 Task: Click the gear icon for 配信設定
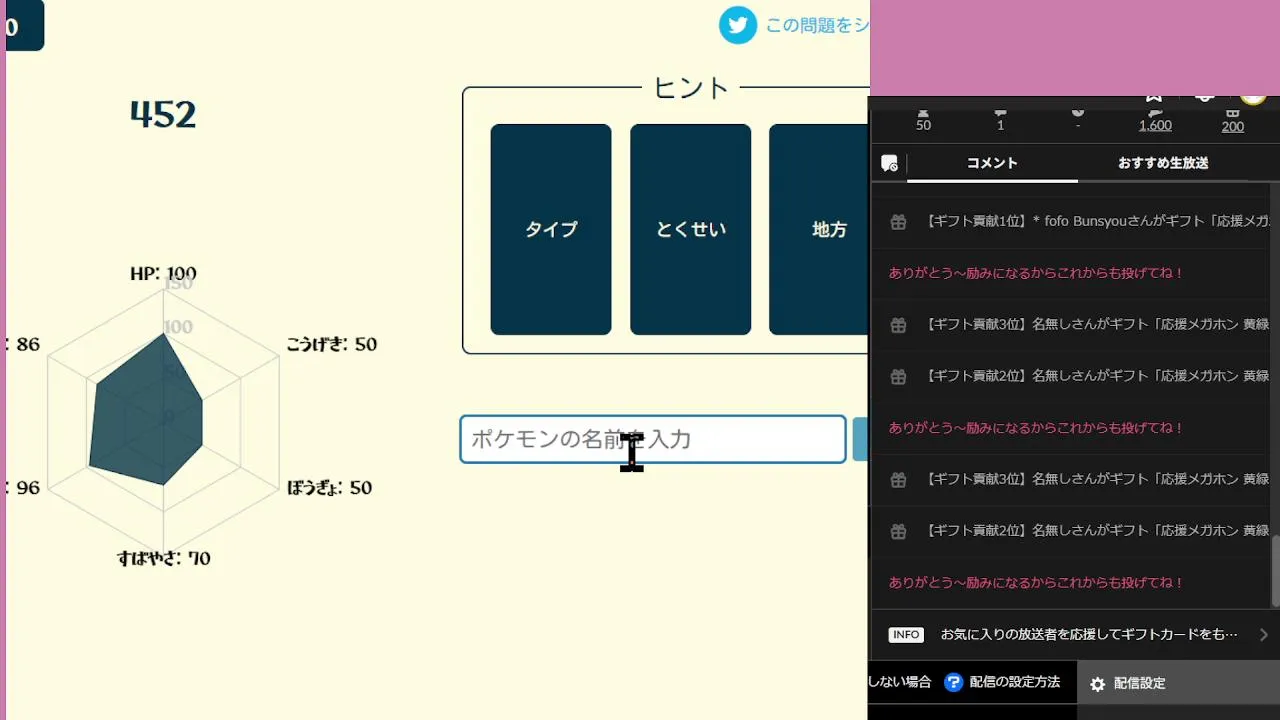tap(1097, 684)
